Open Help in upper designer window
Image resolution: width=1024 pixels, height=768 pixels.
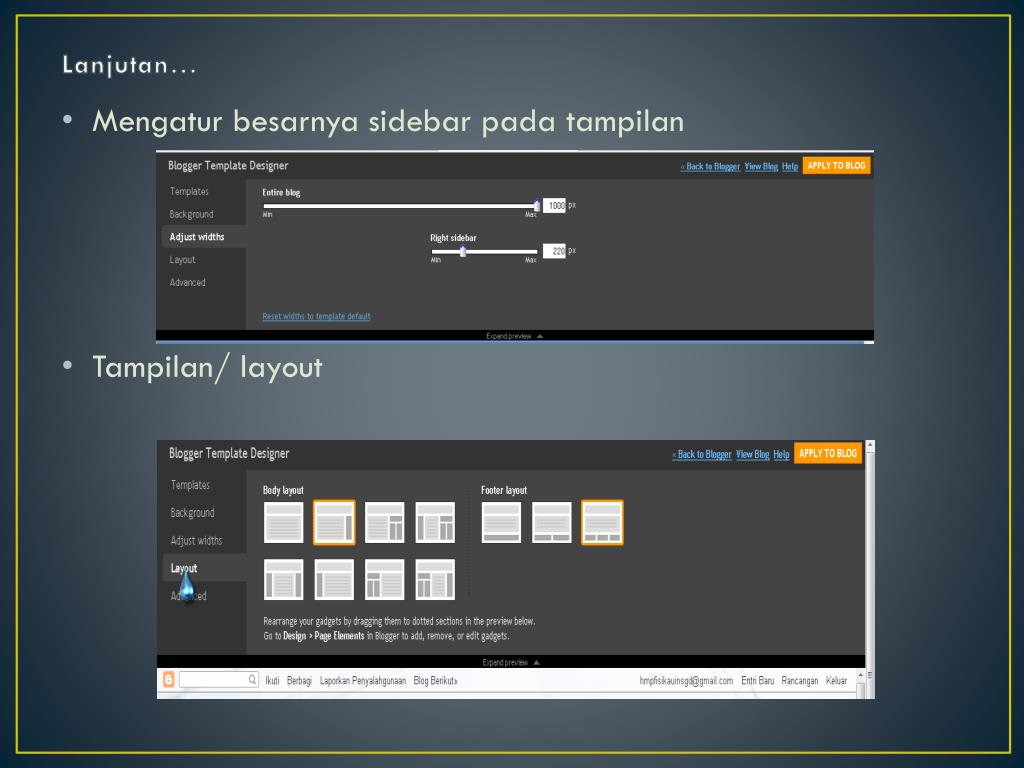coord(790,167)
